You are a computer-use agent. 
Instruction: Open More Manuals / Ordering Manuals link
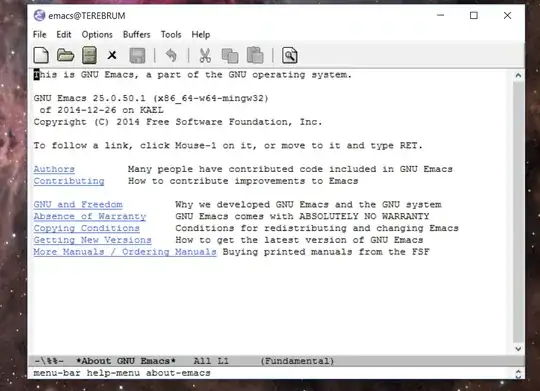[125, 252]
